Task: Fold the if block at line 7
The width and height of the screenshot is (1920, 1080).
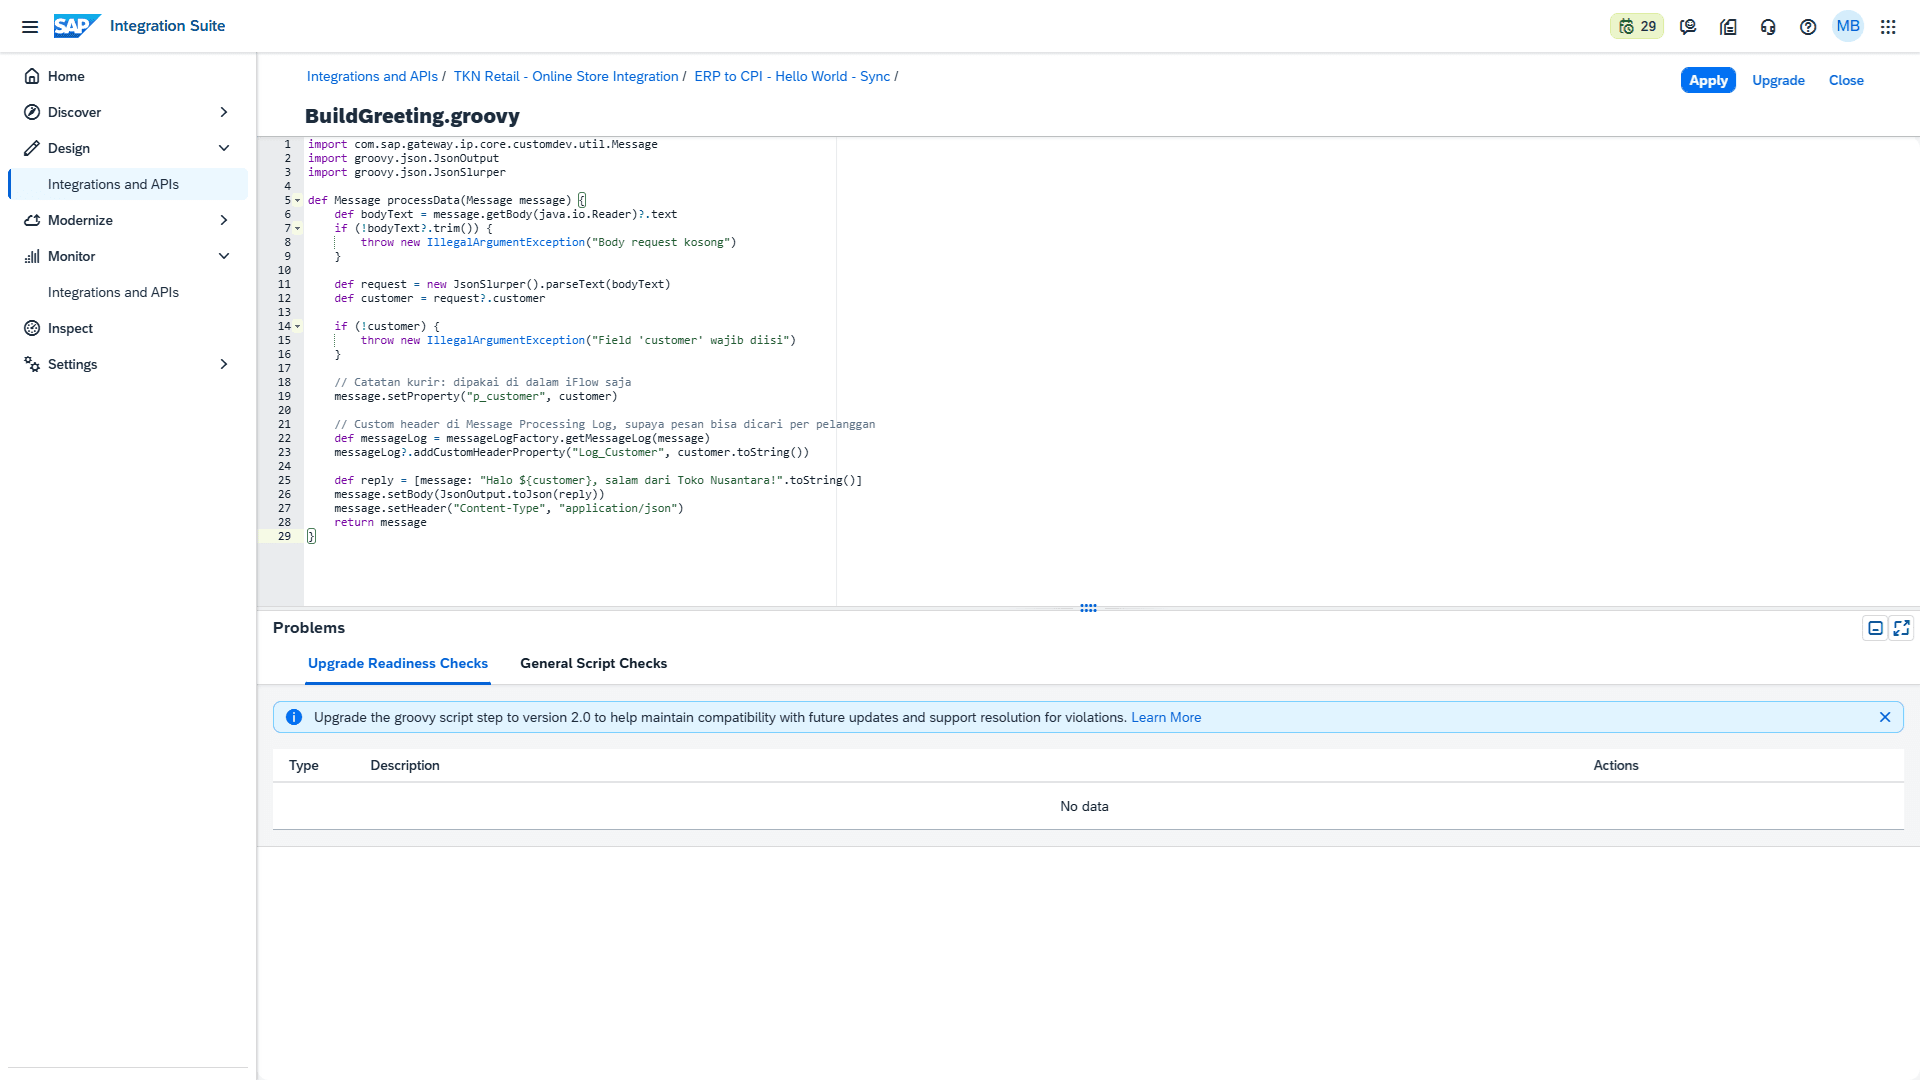Action: [x=297, y=228]
